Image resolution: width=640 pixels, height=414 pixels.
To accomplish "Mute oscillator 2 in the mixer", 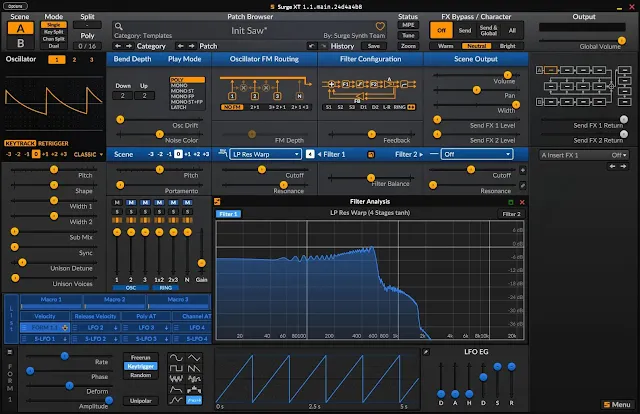I will point(131,203).
